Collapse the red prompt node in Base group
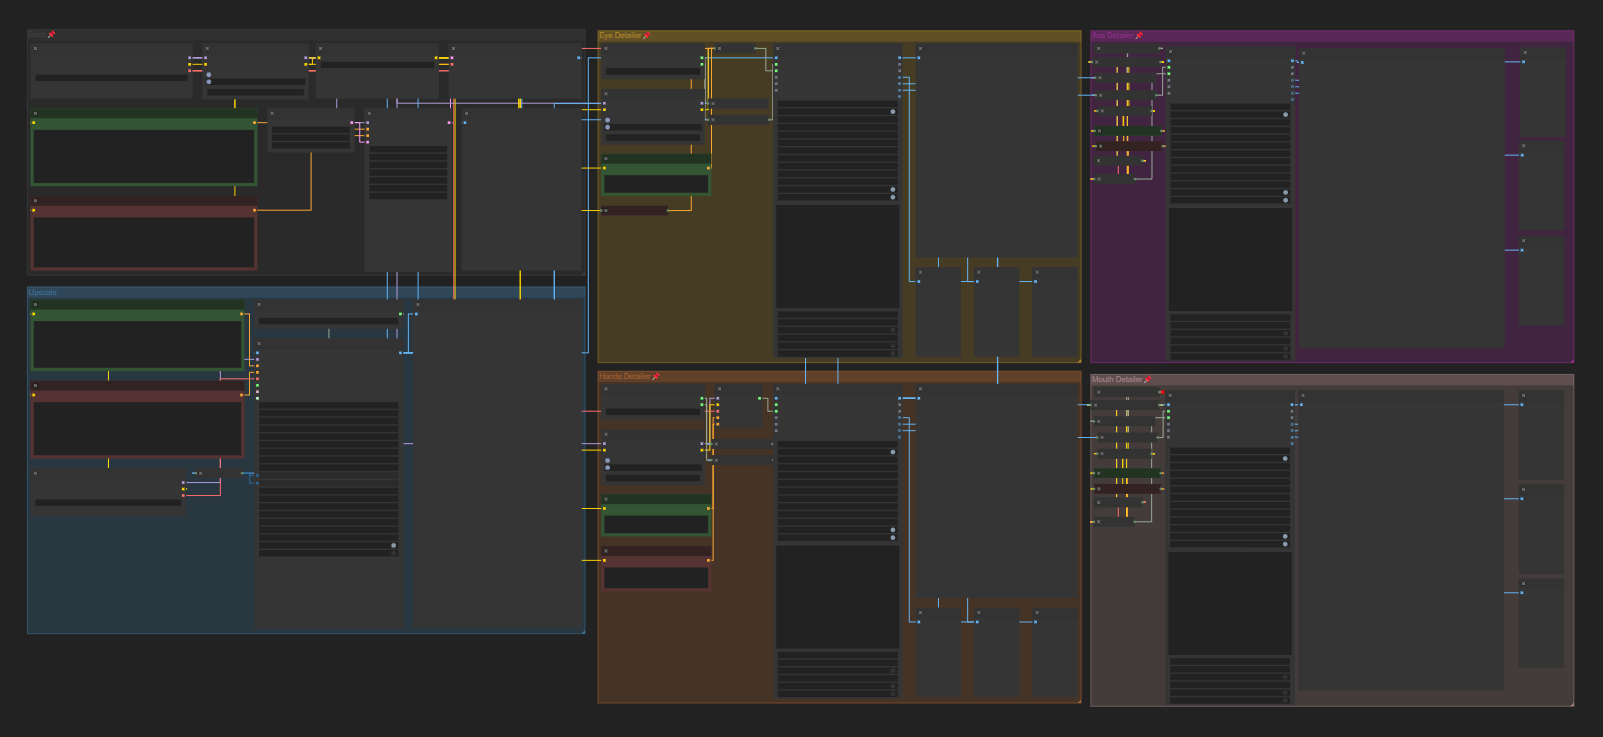 pyautogui.click(x=35, y=201)
